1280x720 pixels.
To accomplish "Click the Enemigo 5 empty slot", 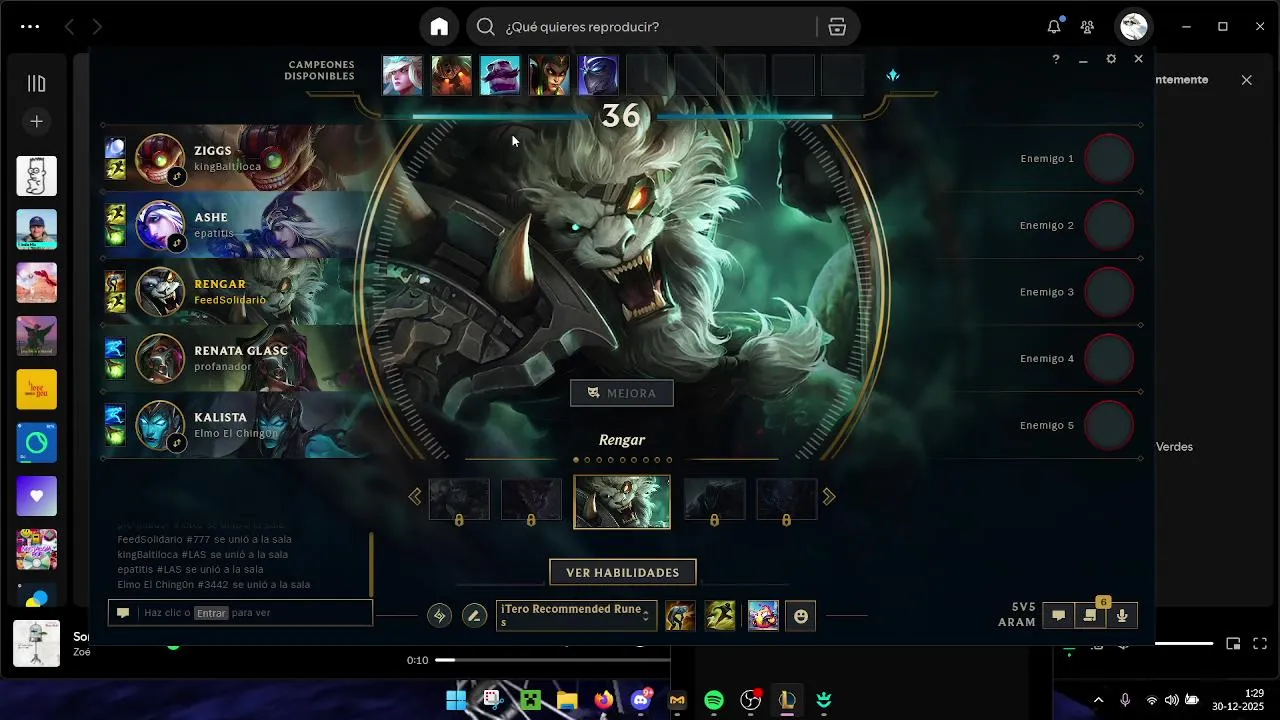I will point(1109,425).
